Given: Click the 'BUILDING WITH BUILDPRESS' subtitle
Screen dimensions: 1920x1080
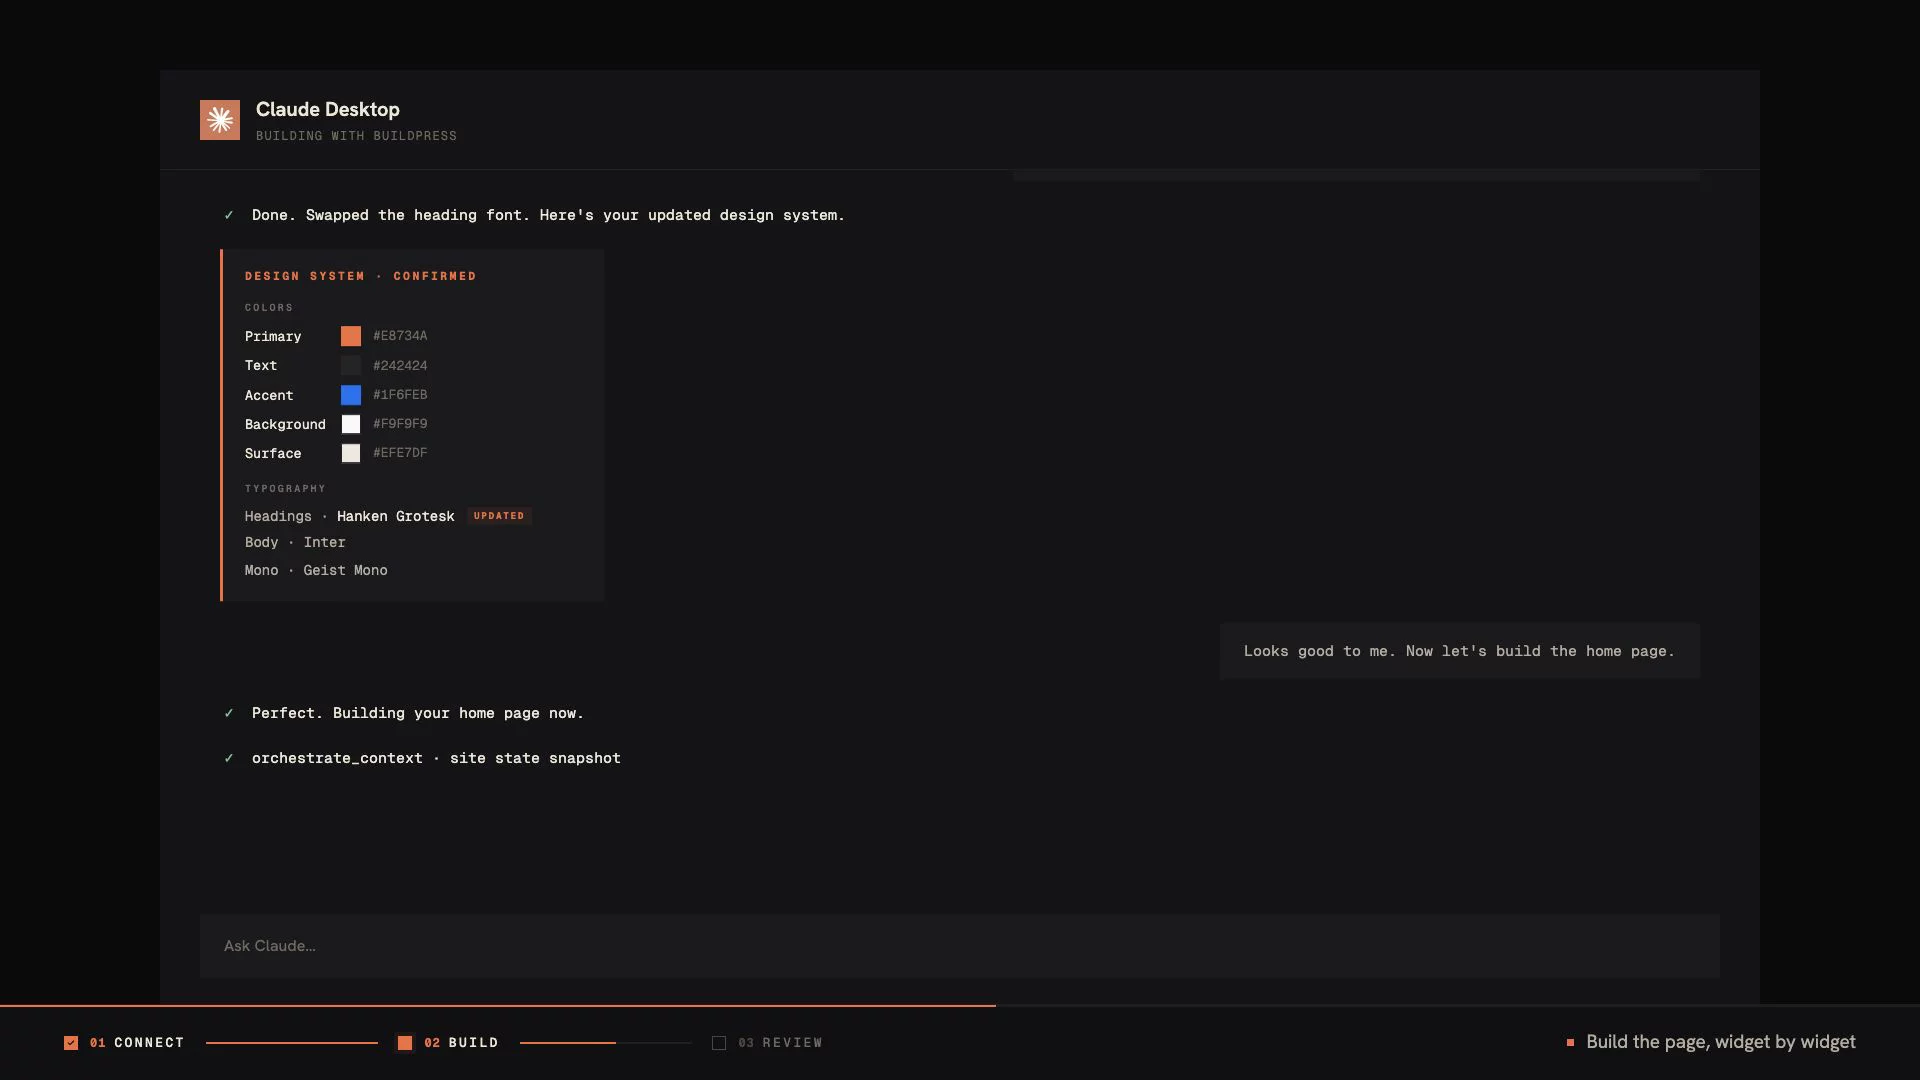Looking at the screenshot, I should [x=356, y=136].
